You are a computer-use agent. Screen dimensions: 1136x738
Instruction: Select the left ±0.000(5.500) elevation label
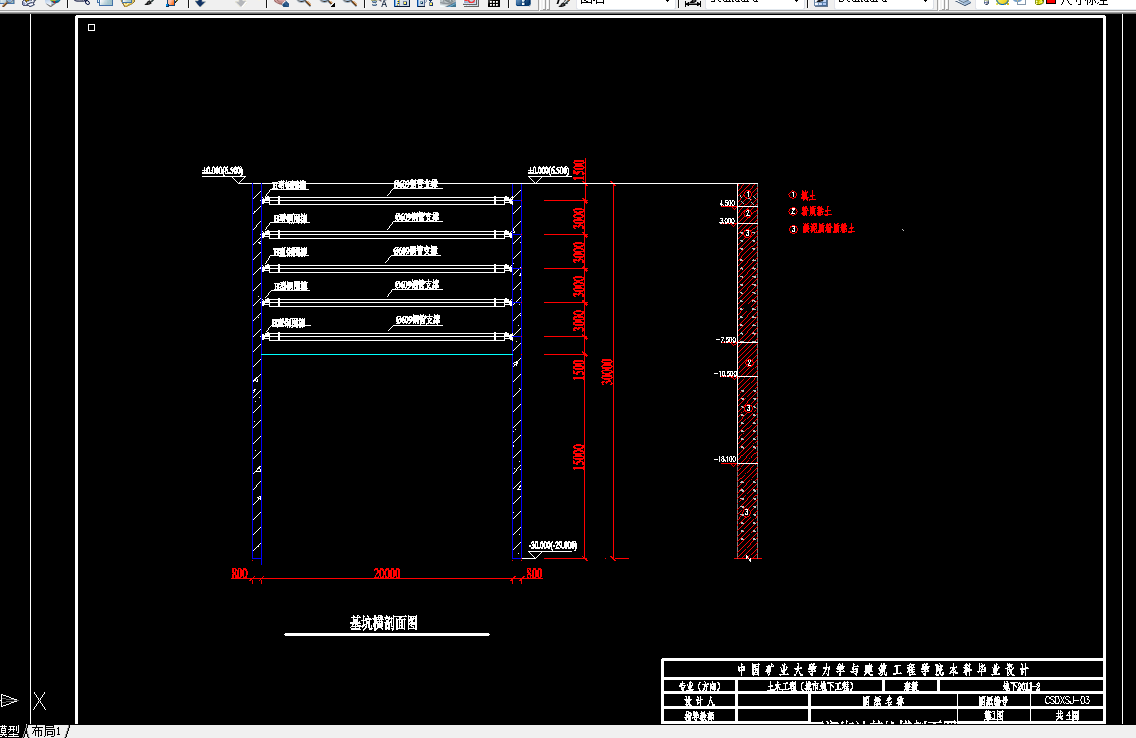(222, 171)
